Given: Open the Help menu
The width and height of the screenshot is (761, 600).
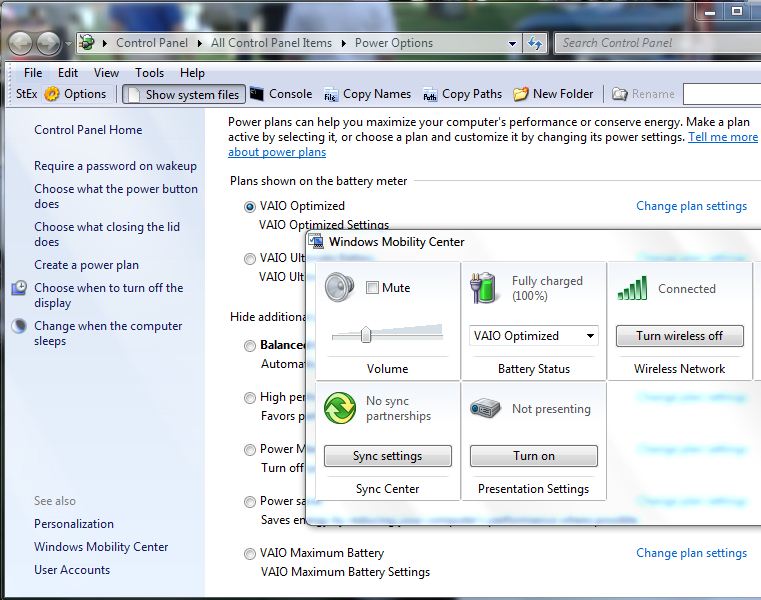Looking at the screenshot, I should (x=192, y=73).
